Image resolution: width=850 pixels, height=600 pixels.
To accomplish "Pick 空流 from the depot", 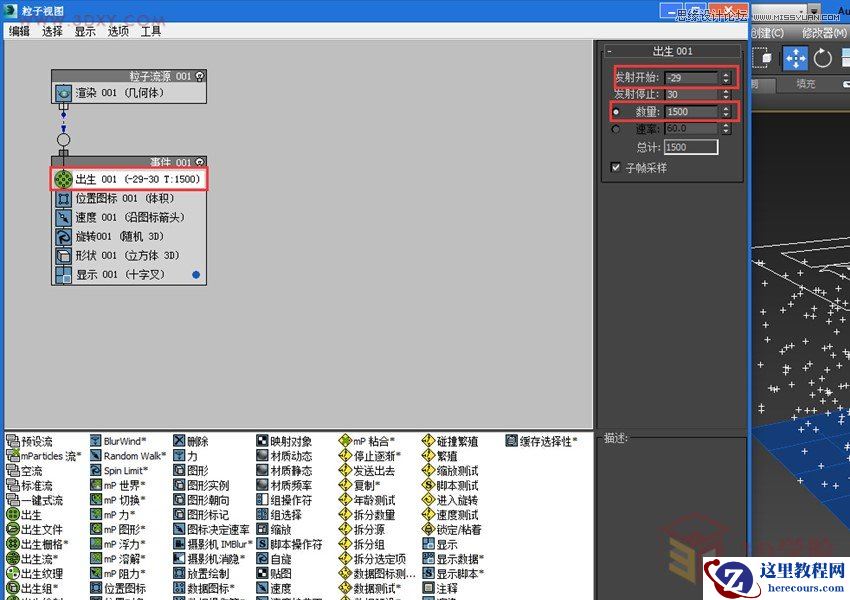I will [x=24, y=470].
